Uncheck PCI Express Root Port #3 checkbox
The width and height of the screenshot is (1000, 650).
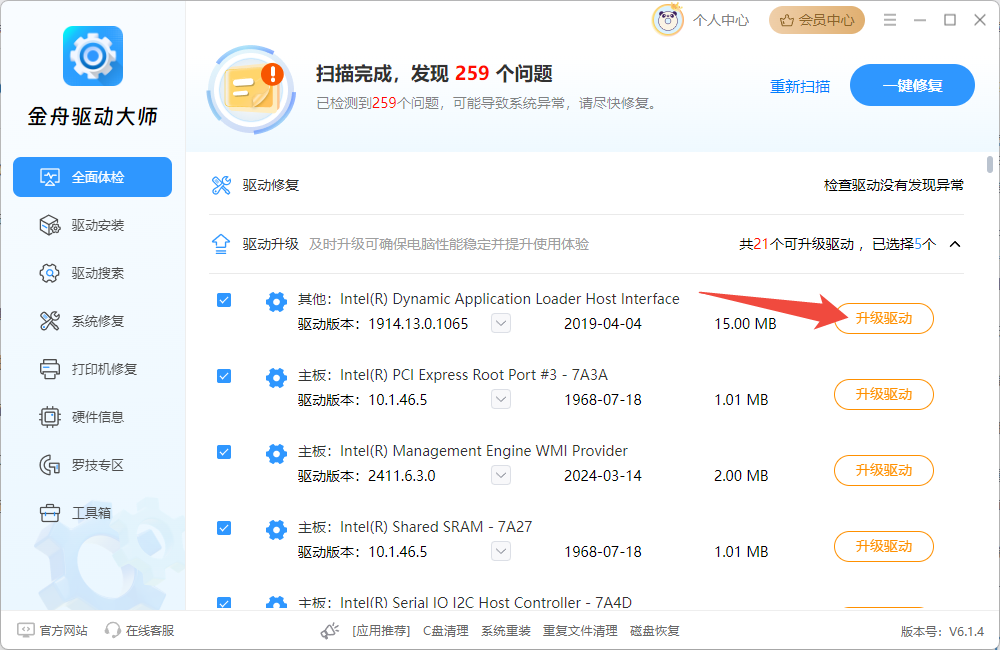point(224,376)
